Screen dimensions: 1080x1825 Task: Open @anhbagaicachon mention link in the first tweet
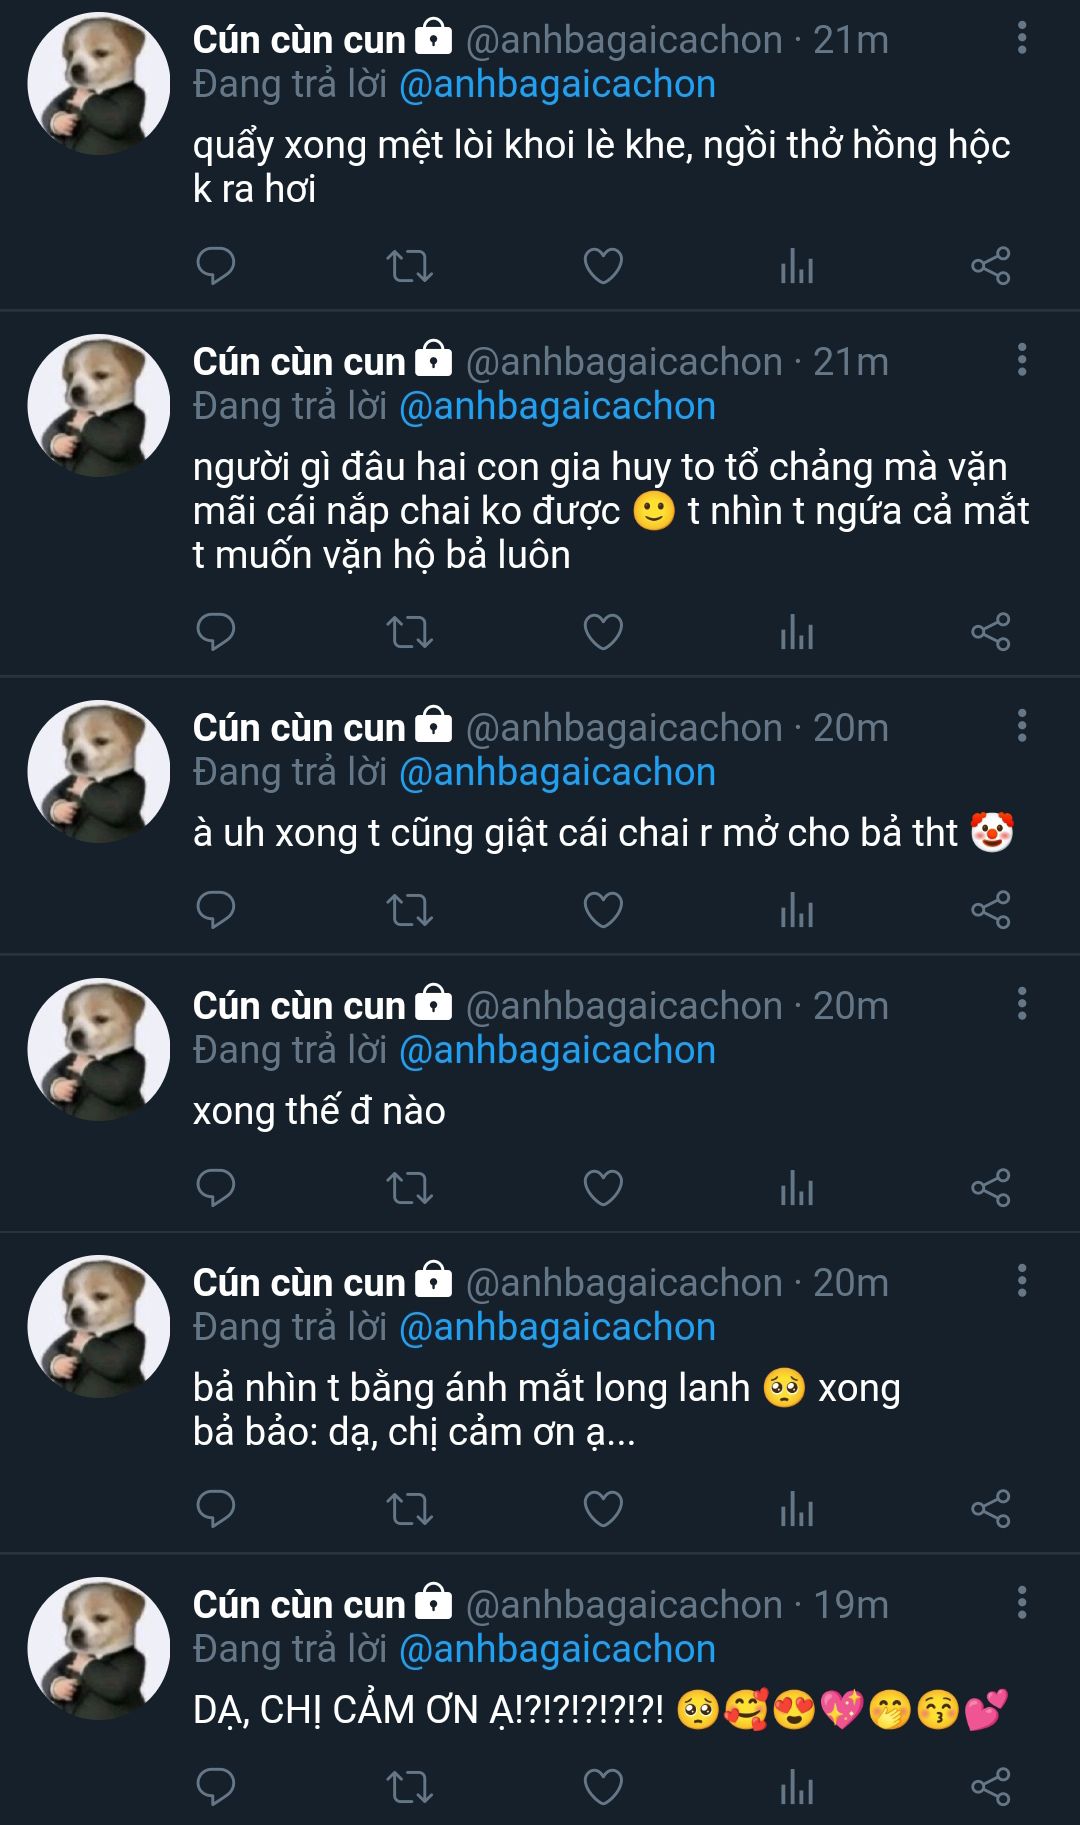point(557,85)
